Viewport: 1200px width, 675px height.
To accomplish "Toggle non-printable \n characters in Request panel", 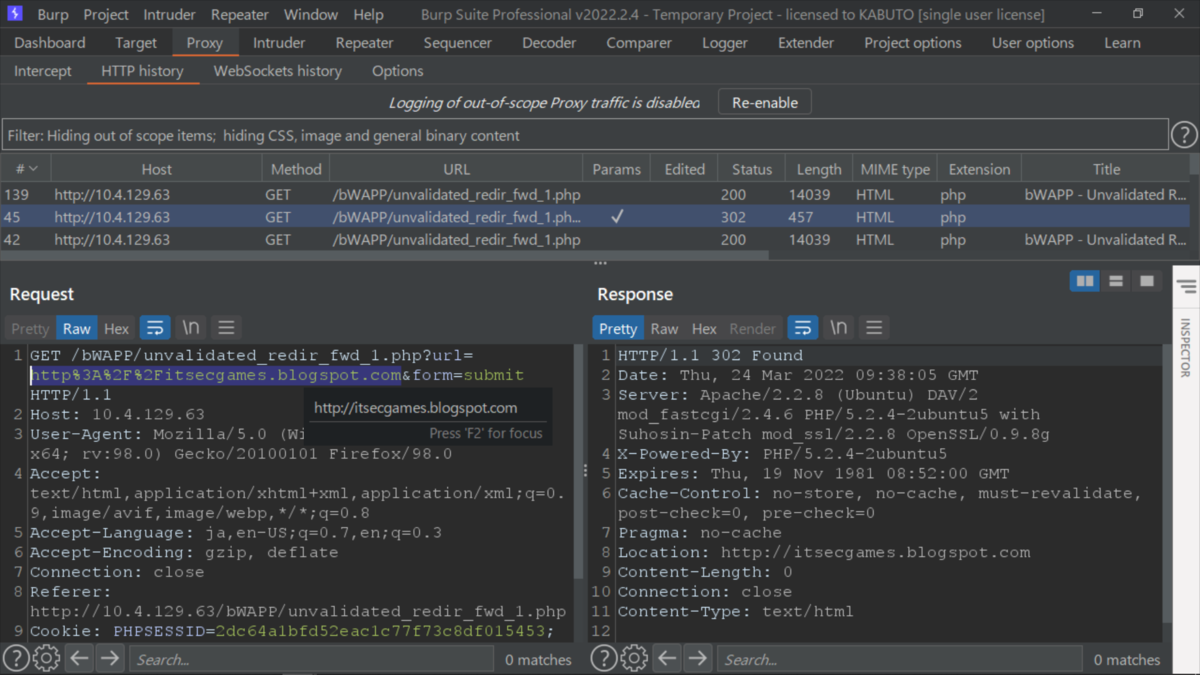I will pos(190,328).
